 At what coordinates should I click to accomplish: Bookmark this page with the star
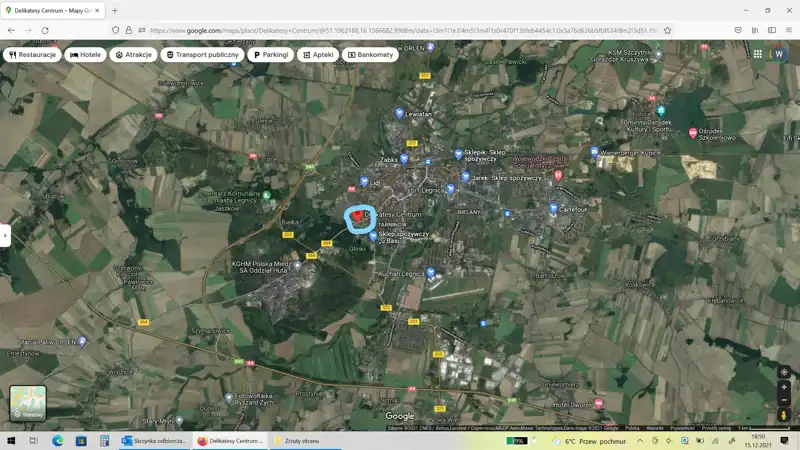click(x=667, y=30)
